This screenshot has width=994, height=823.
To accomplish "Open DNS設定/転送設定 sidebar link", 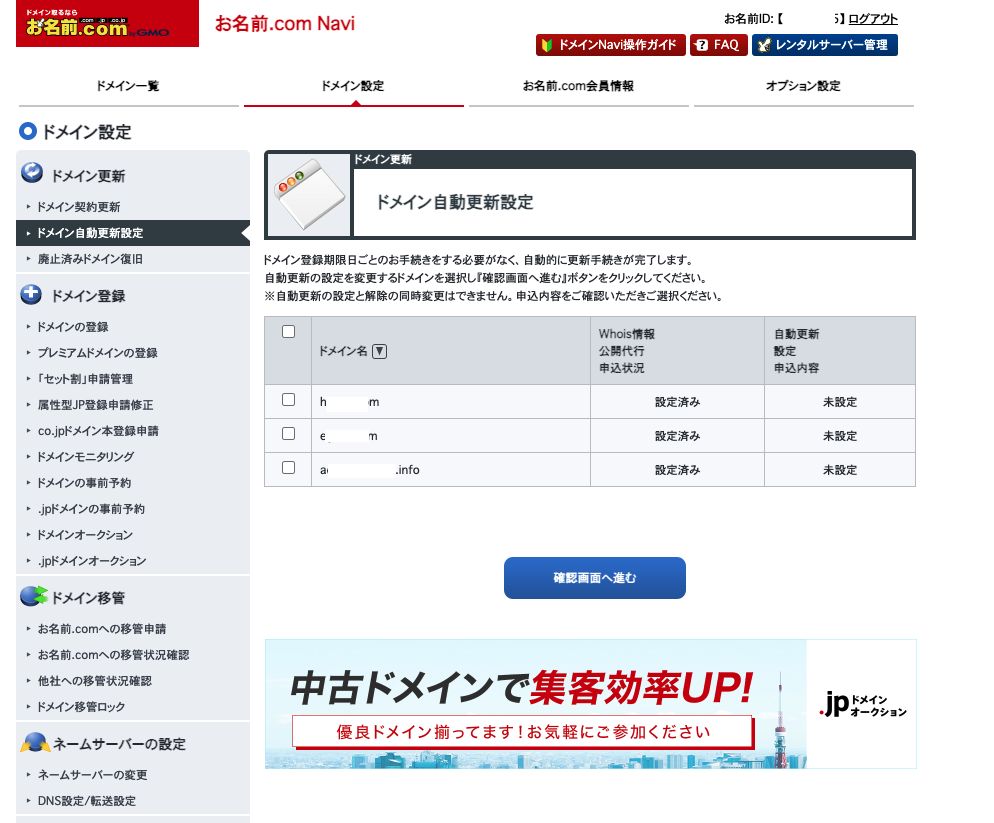I will coord(87,800).
